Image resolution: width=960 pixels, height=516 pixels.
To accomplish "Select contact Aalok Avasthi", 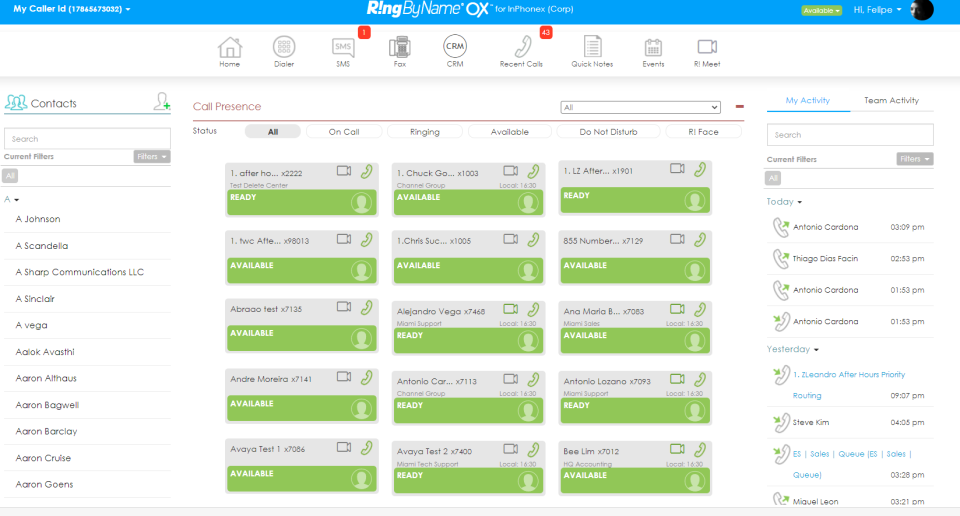I will (x=45, y=352).
